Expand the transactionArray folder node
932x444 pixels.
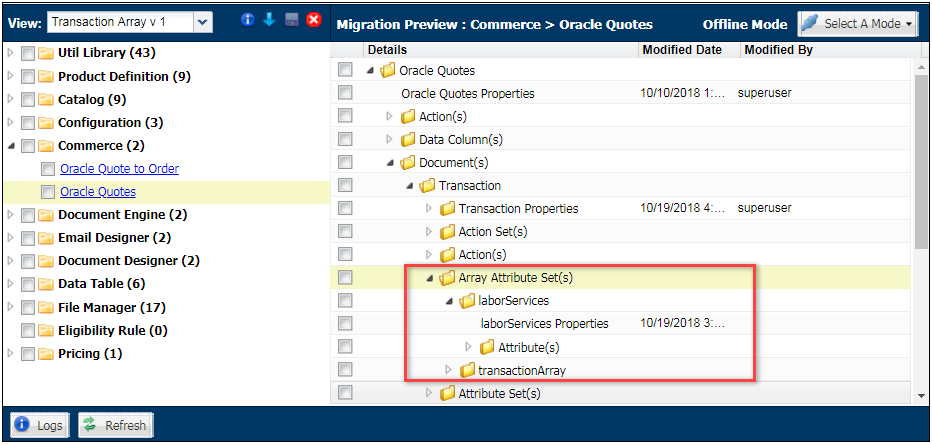pyautogui.click(x=448, y=370)
